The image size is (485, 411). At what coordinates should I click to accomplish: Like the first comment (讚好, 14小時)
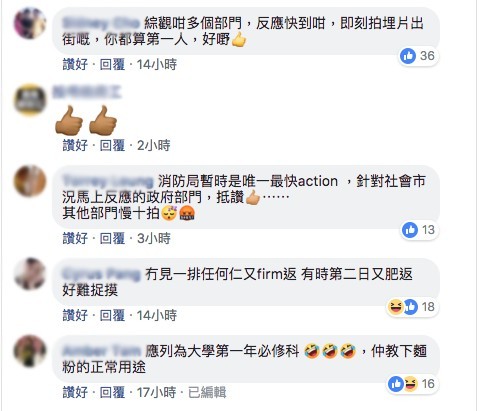point(75,64)
